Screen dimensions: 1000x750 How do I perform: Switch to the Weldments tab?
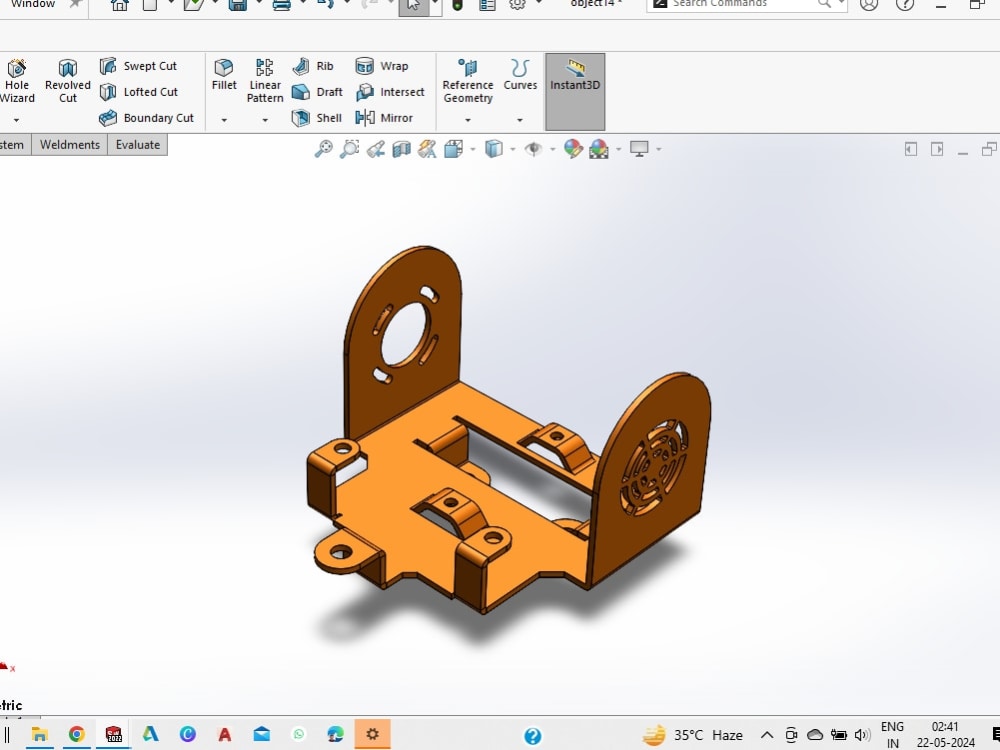69,144
